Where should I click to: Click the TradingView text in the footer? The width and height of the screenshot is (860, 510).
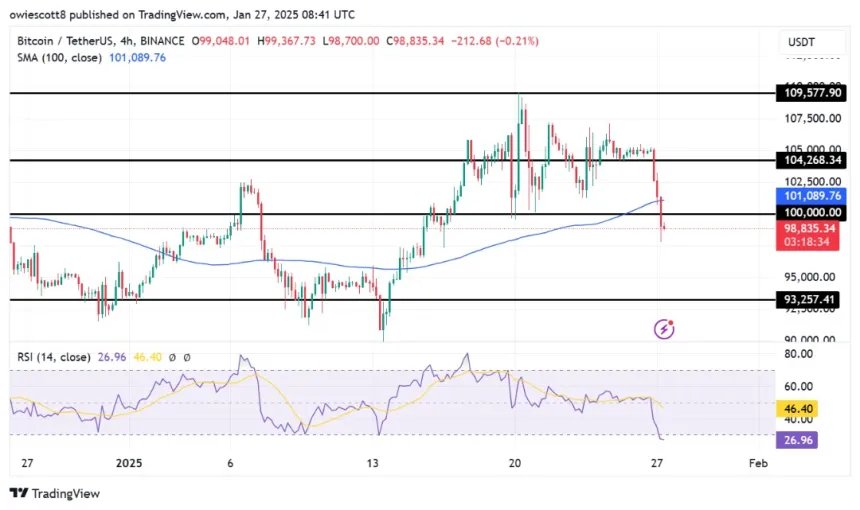tap(66, 493)
